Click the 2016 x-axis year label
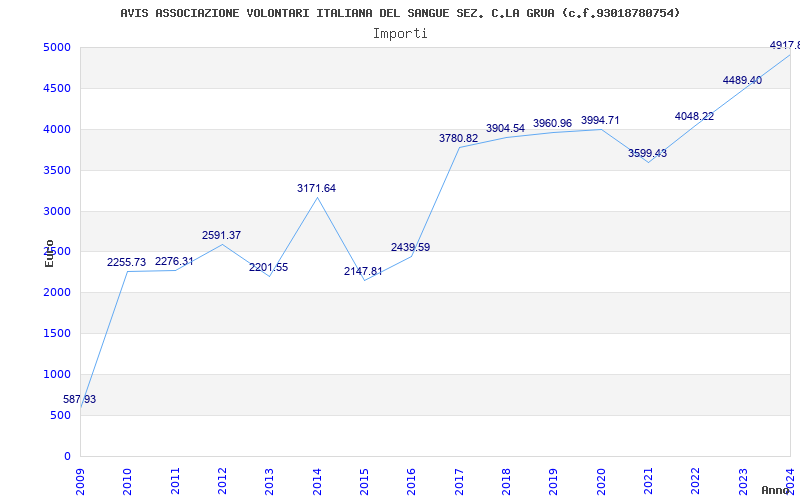800x500 pixels. [412, 482]
